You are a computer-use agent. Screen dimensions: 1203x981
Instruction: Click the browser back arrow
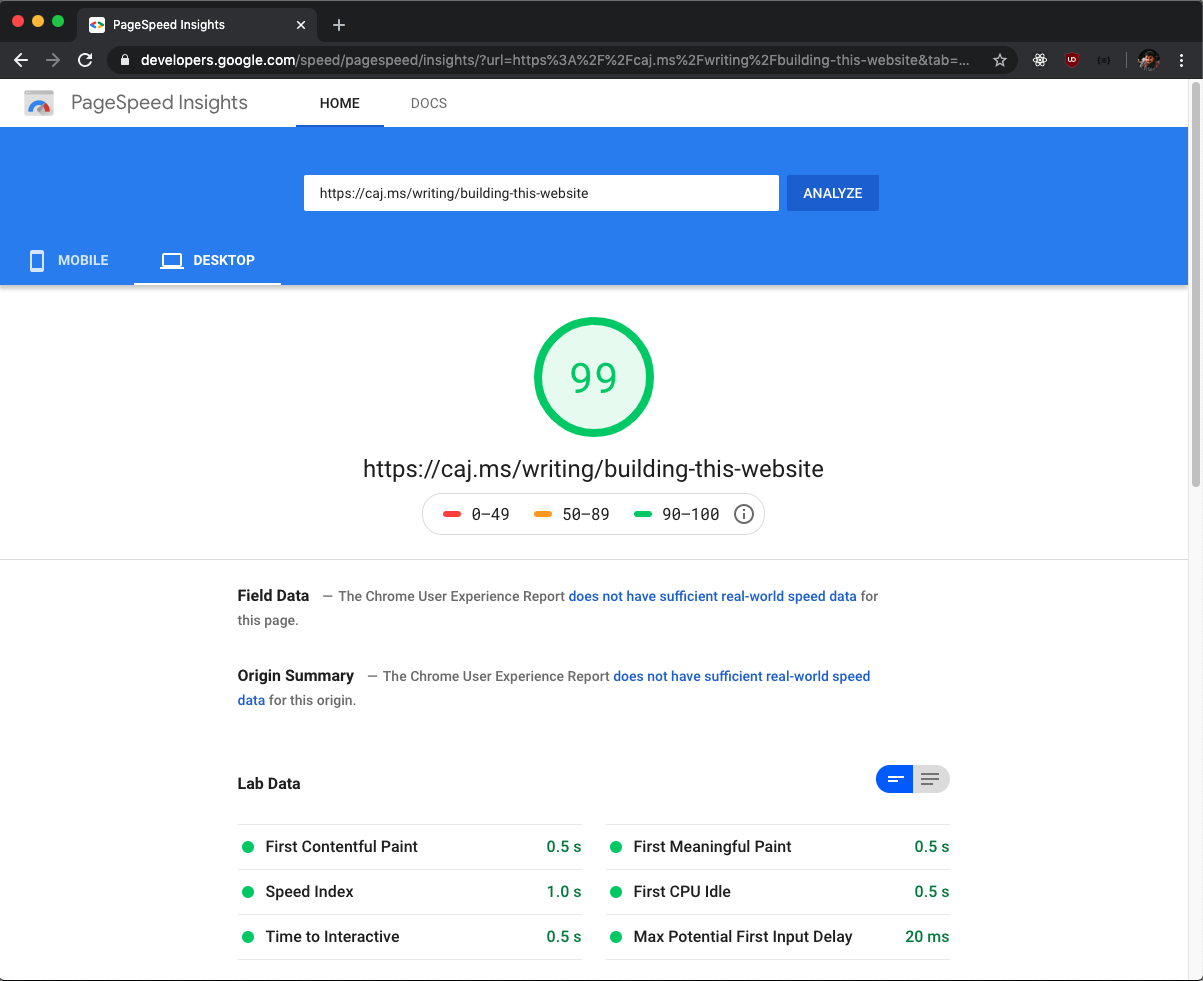tap(21, 60)
